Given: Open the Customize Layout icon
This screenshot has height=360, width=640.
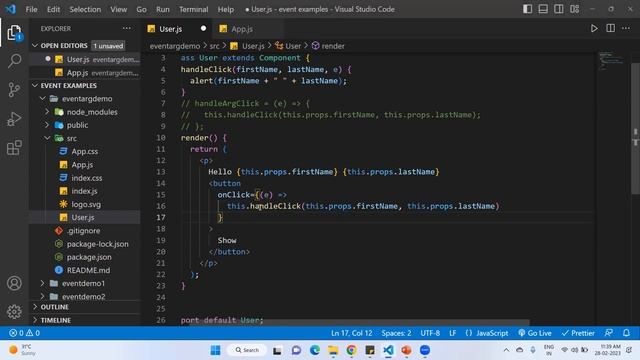Looking at the screenshot, I should pyautogui.click(x=575, y=9).
